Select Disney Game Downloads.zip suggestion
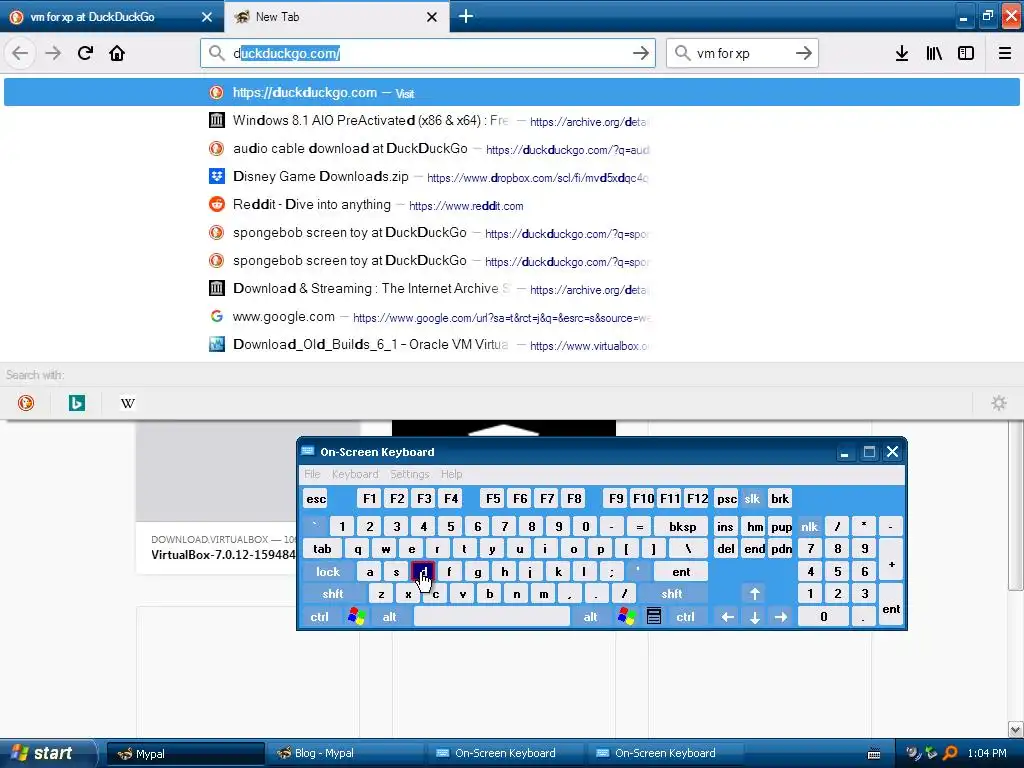 pos(511,177)
